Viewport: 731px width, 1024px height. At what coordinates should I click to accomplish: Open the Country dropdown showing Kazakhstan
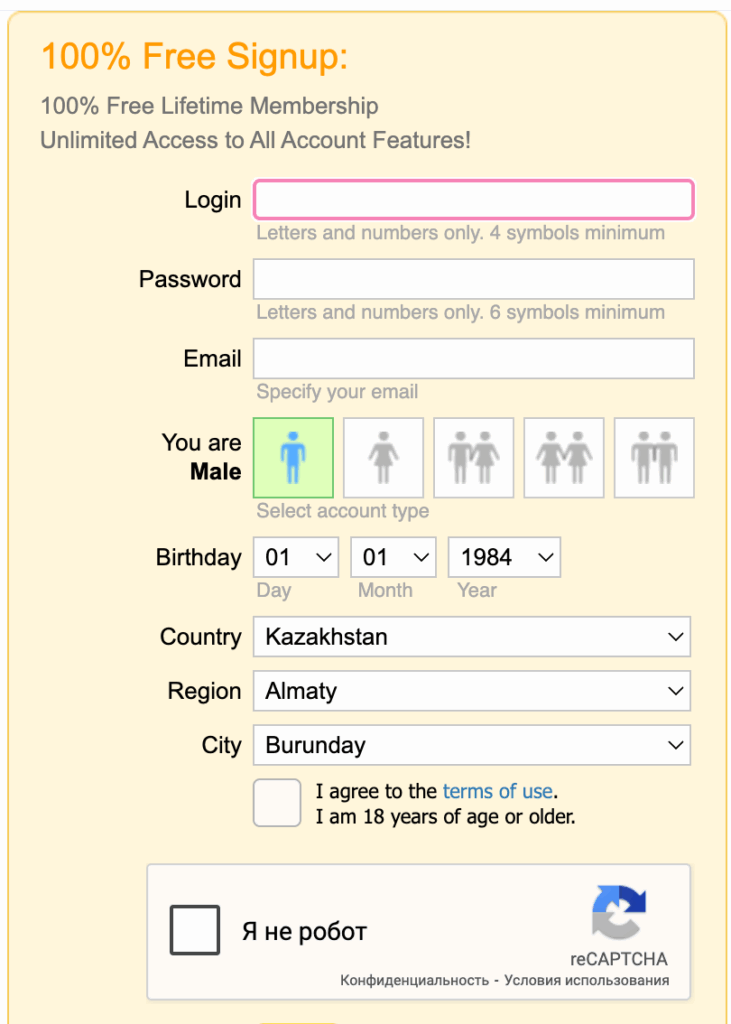472,637
